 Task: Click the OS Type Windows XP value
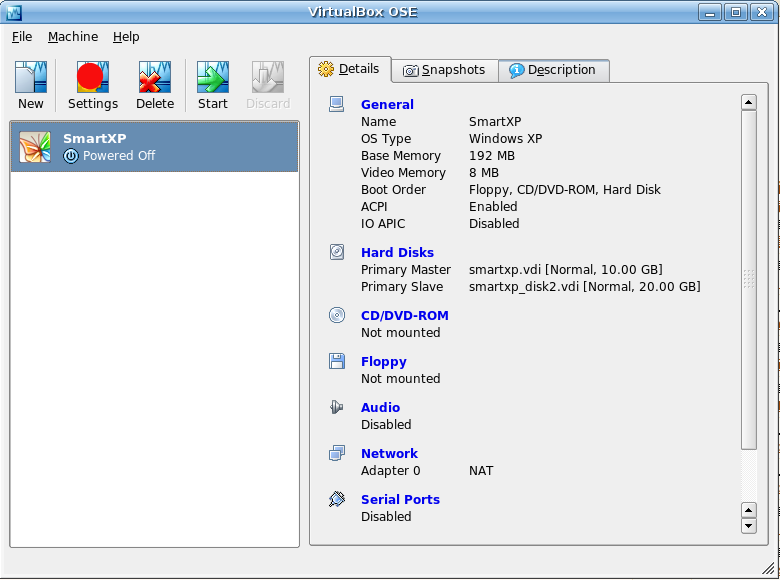(x=505, y=139)
